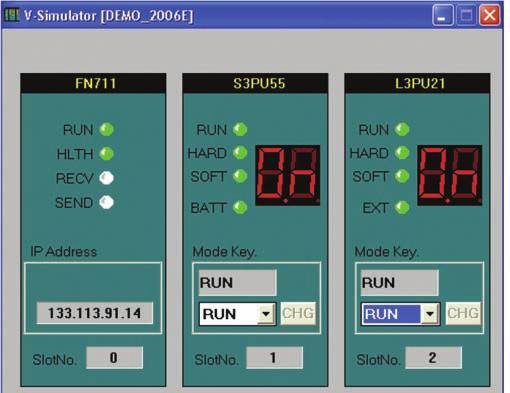Screen dimensions: 510x393
Task: Click the S3PU55 current mode RUN field
Action: (237, 283)
